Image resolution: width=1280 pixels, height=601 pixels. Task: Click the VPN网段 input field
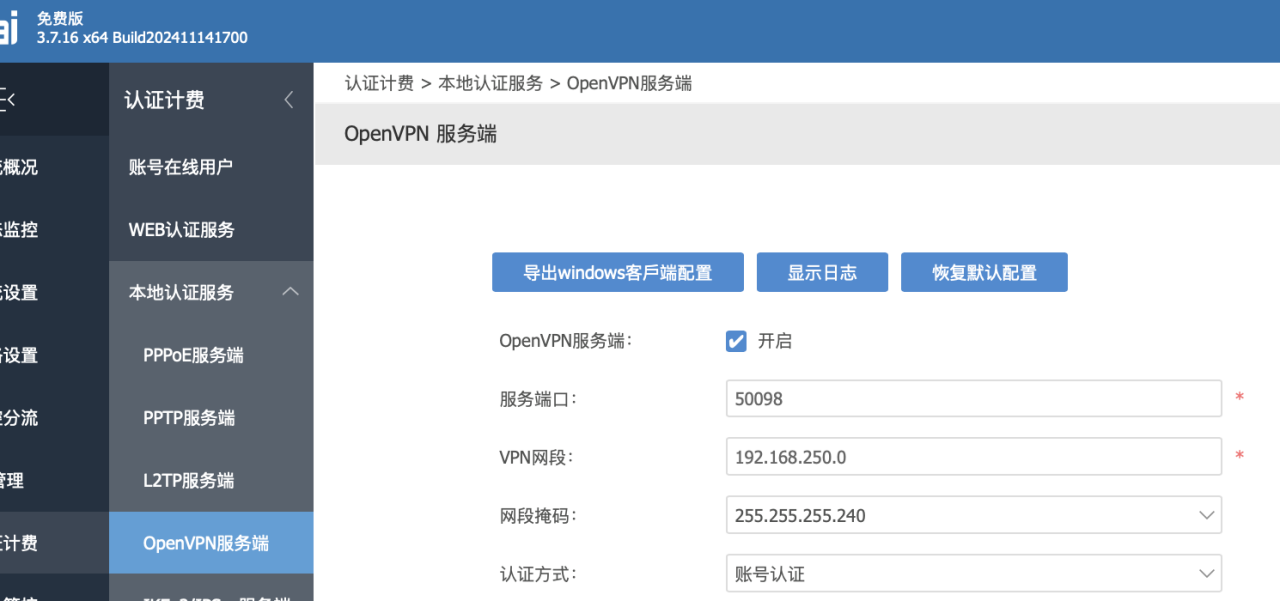(x=973, y=457)
